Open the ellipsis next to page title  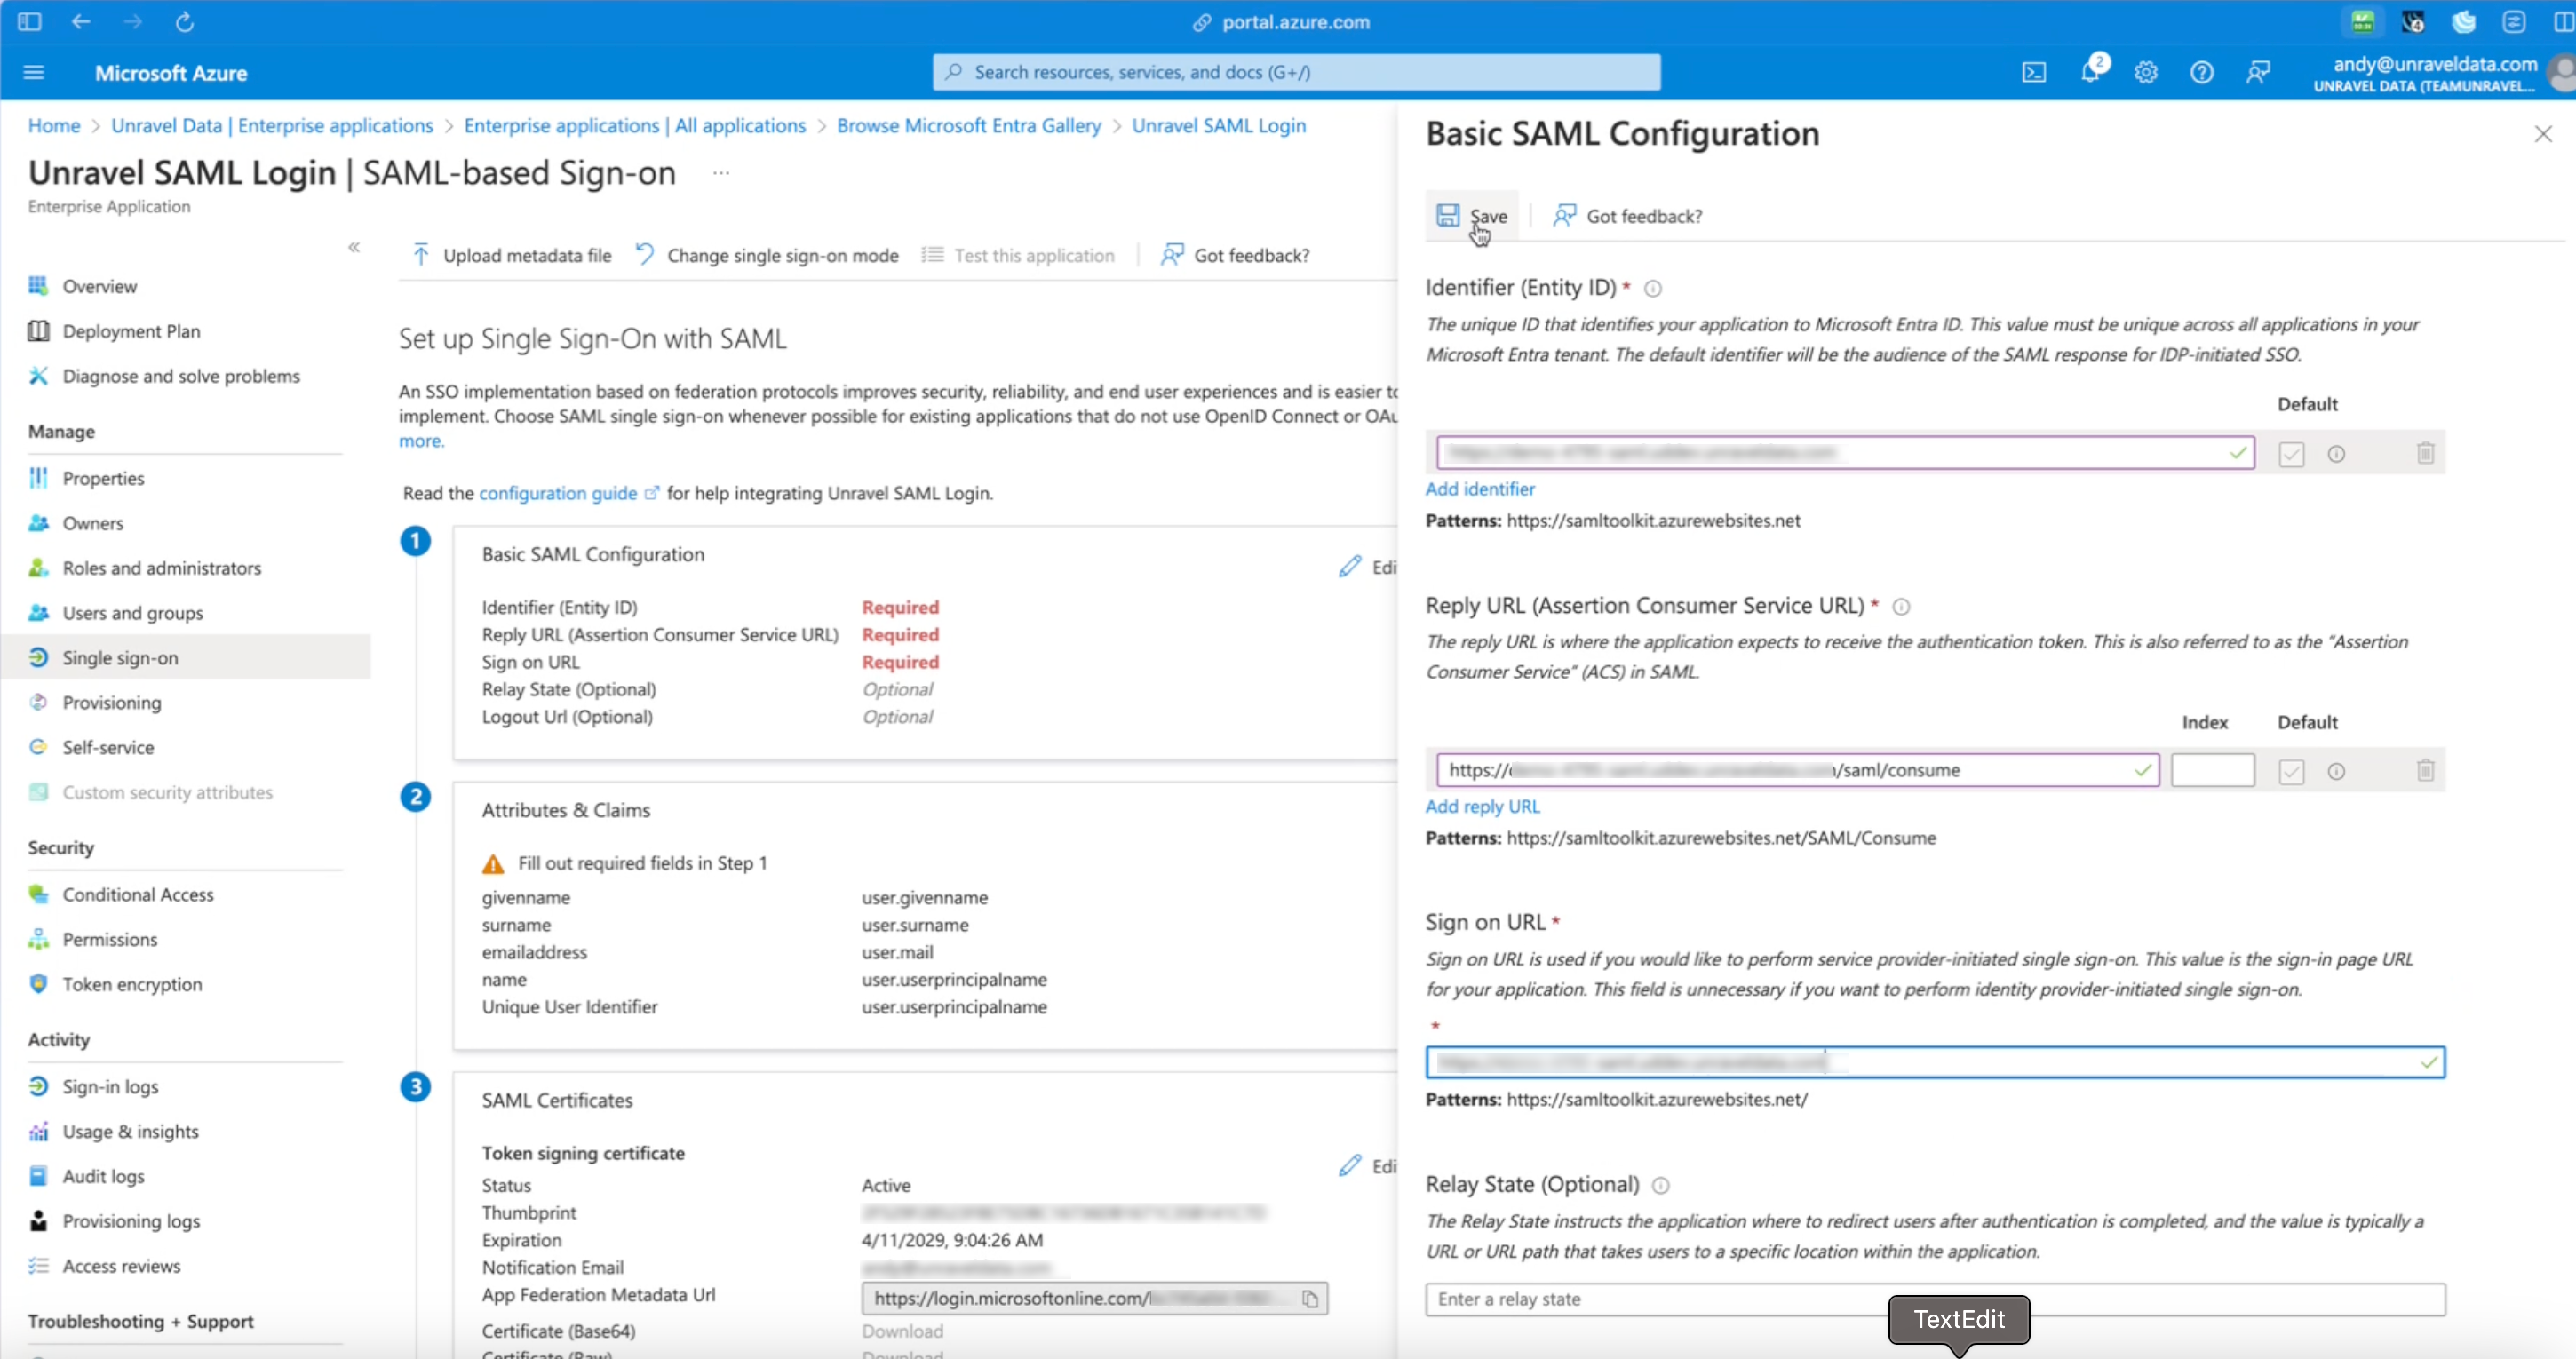tap(720, 173)
